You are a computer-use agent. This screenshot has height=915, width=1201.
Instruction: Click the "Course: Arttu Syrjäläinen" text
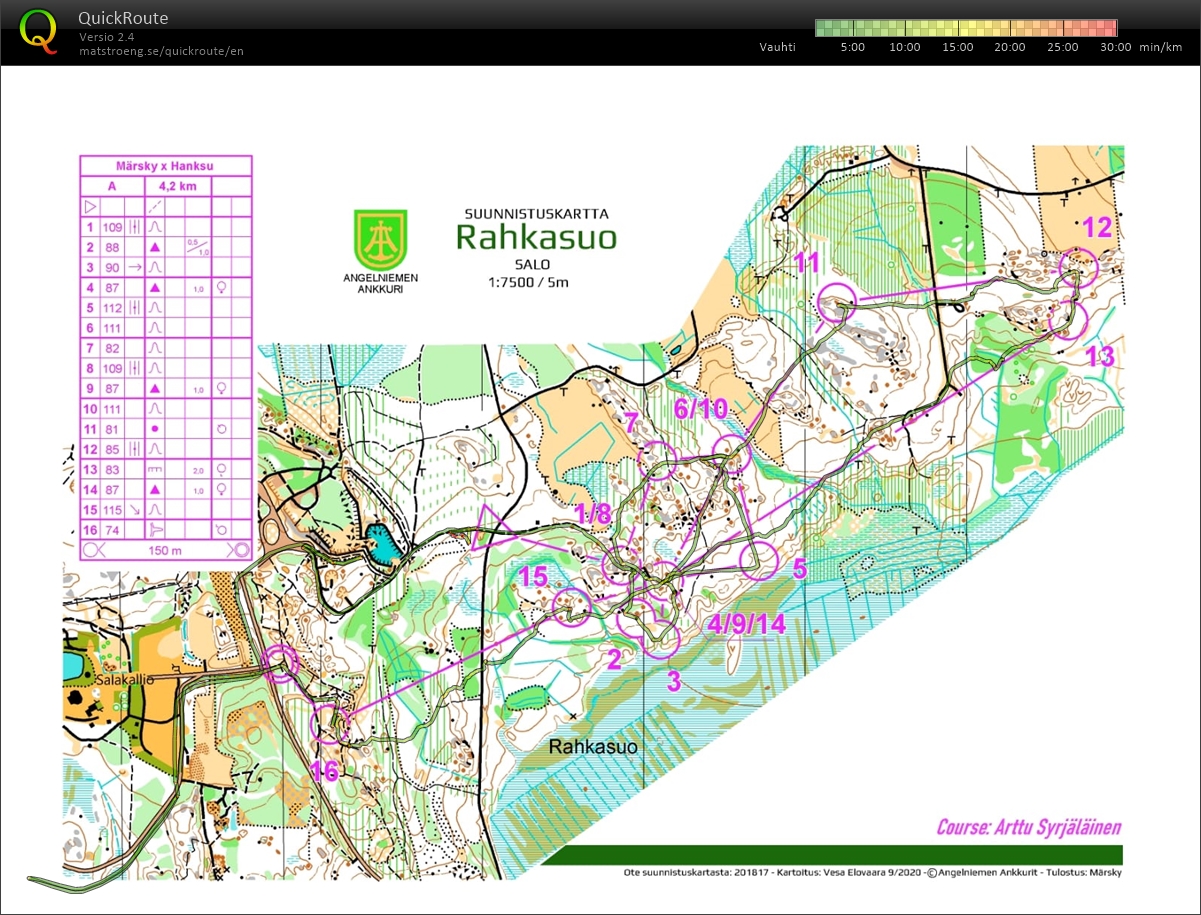[x=1028, y=827]
